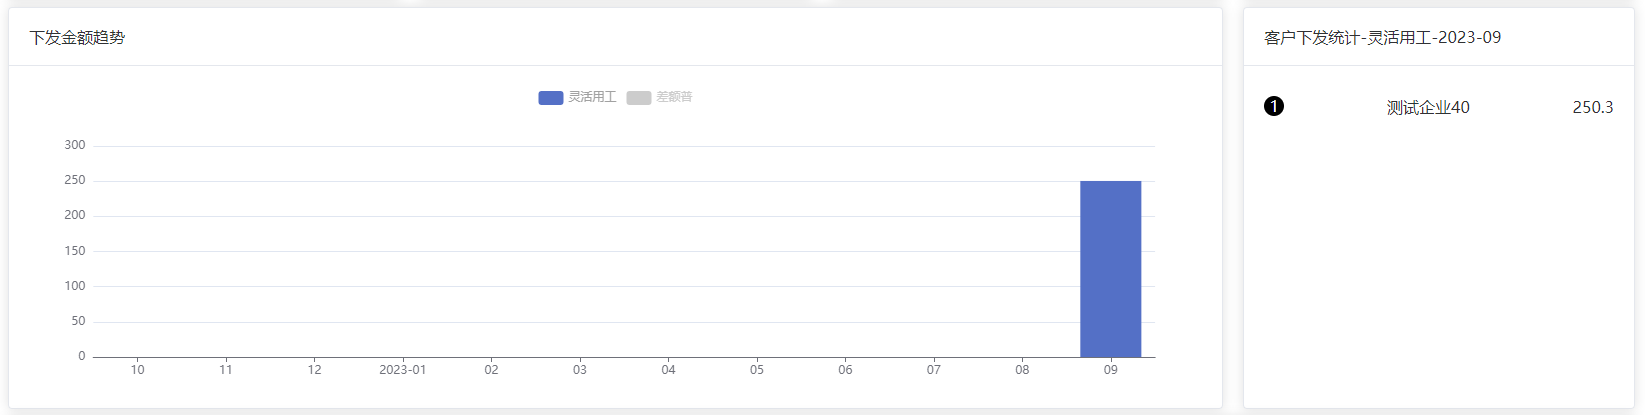Click the blue 灵活用工 legend swatch
Image resolution: width=1645 pixels, height=415 pixels.
pyautogui.click(x=551, y=98)
